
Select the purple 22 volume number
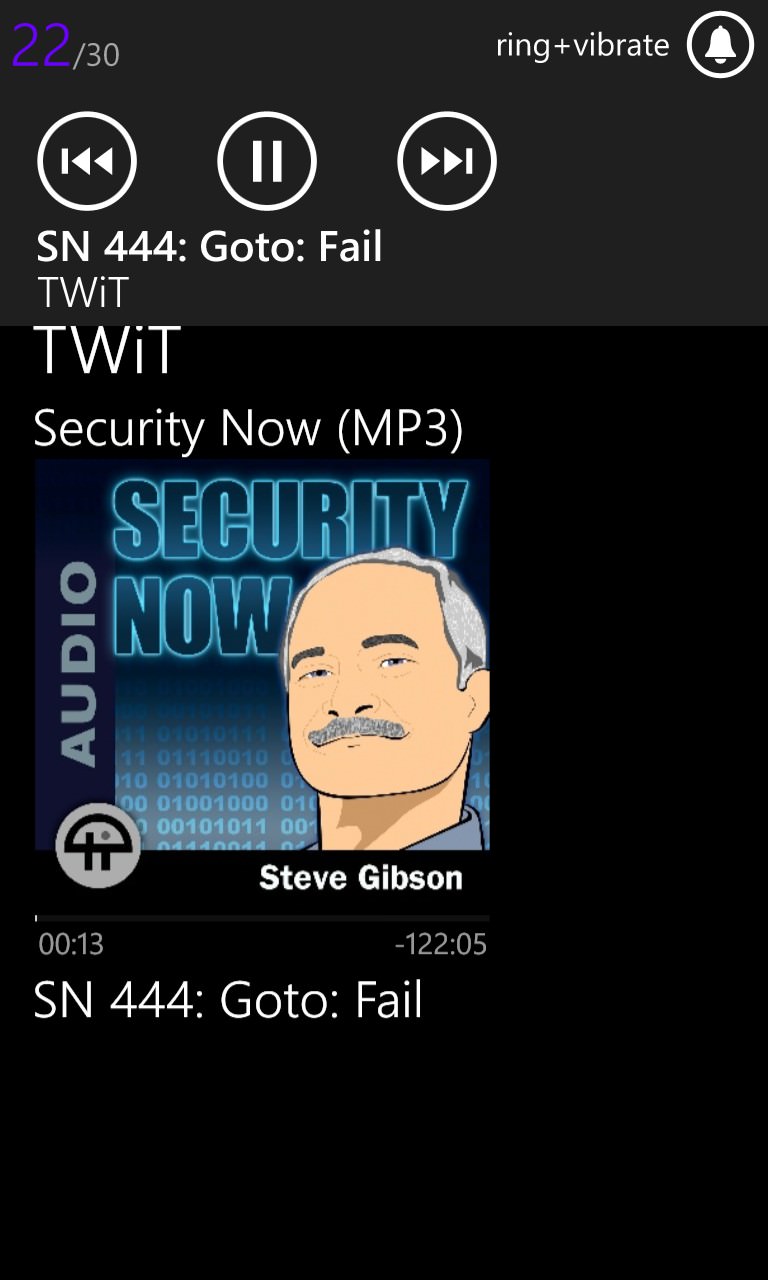[41, 46]
